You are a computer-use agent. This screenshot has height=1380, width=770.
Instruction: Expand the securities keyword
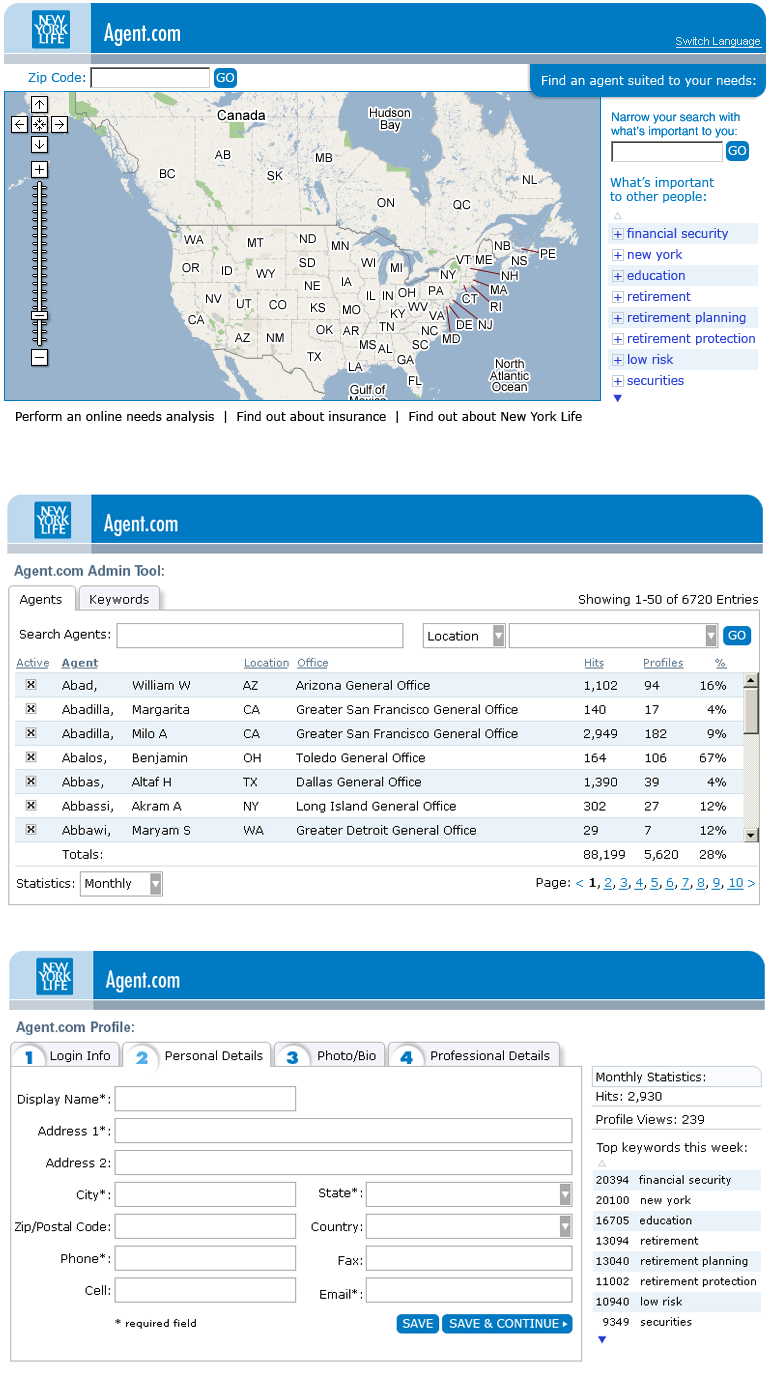pos(617,381)
